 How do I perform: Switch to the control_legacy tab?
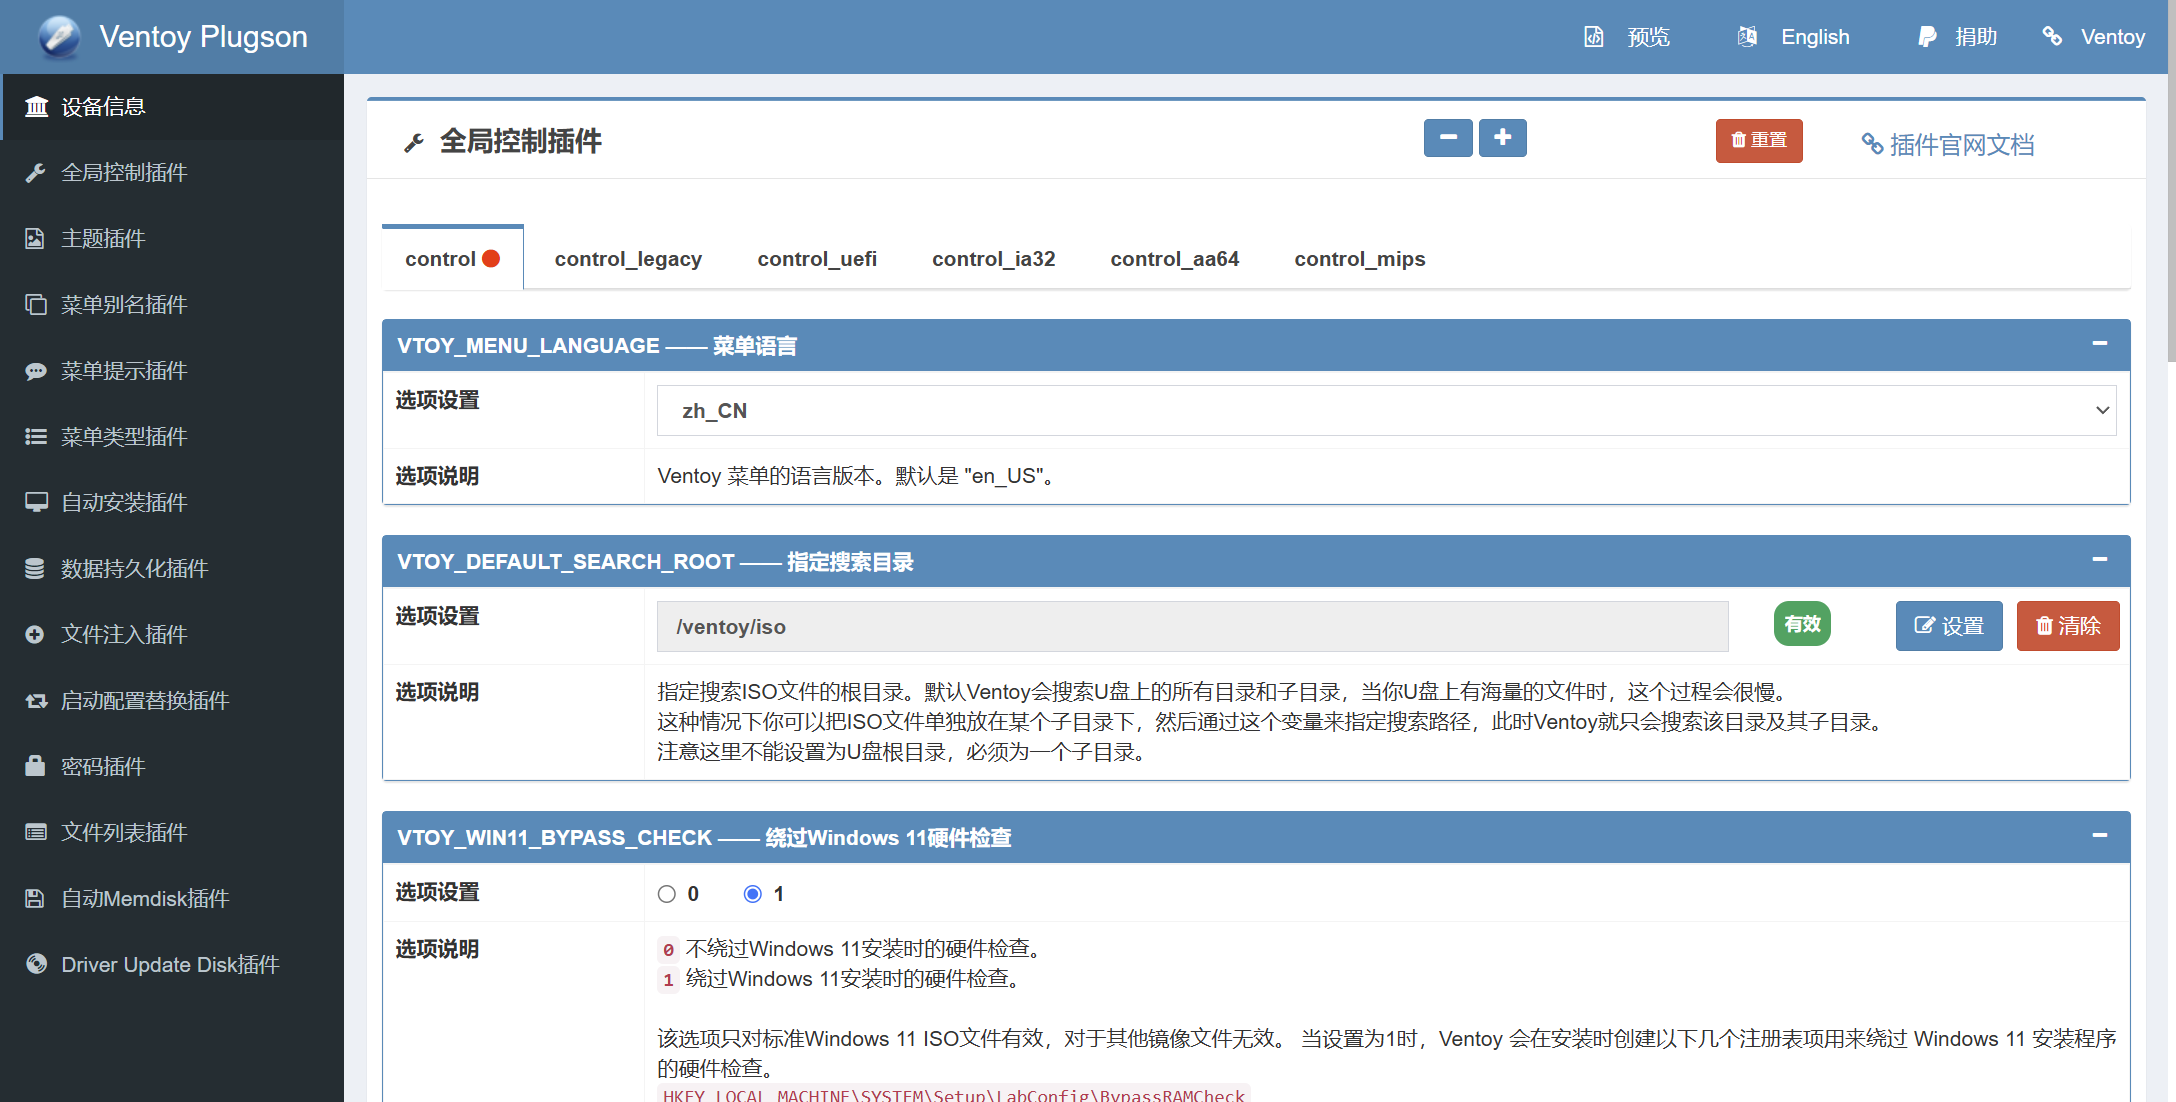[x=628, y=259]
